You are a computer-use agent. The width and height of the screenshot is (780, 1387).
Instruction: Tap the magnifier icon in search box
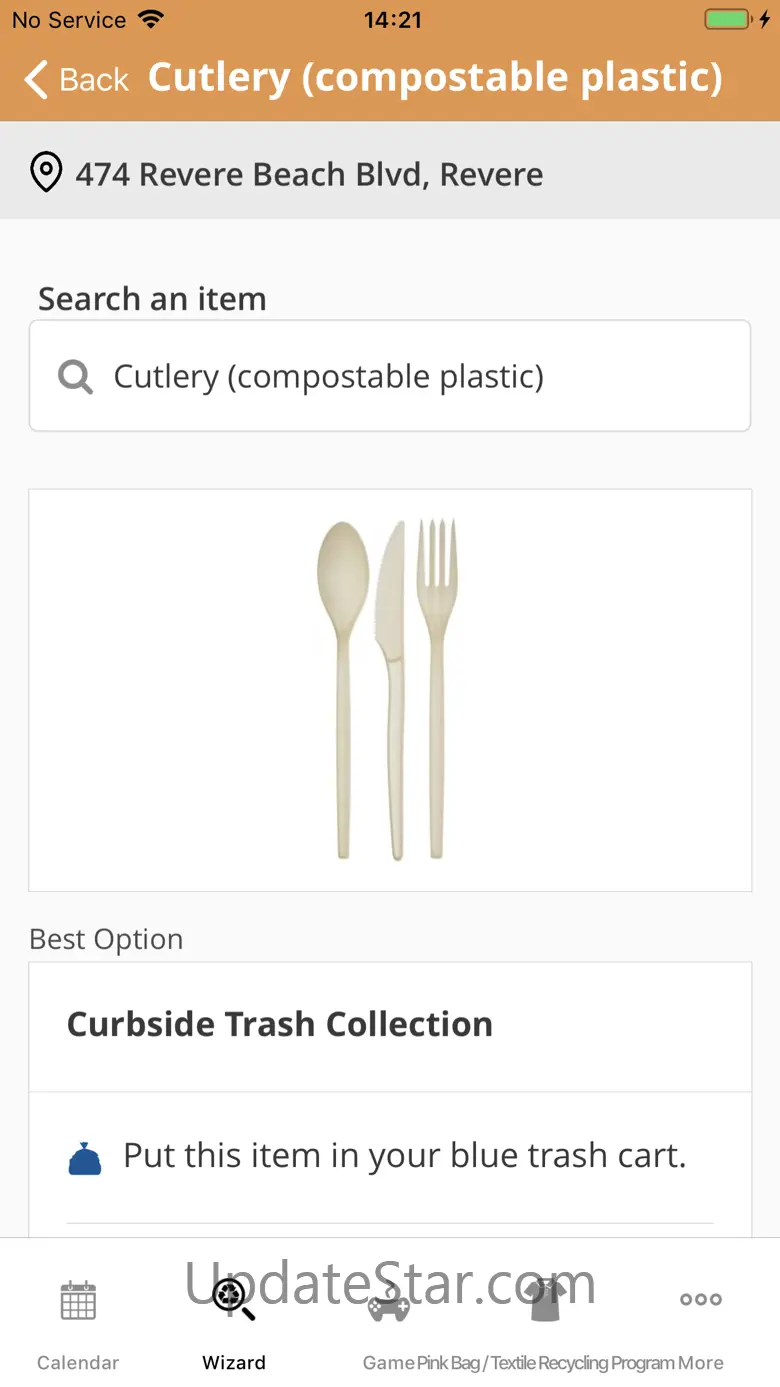point(75,377)
